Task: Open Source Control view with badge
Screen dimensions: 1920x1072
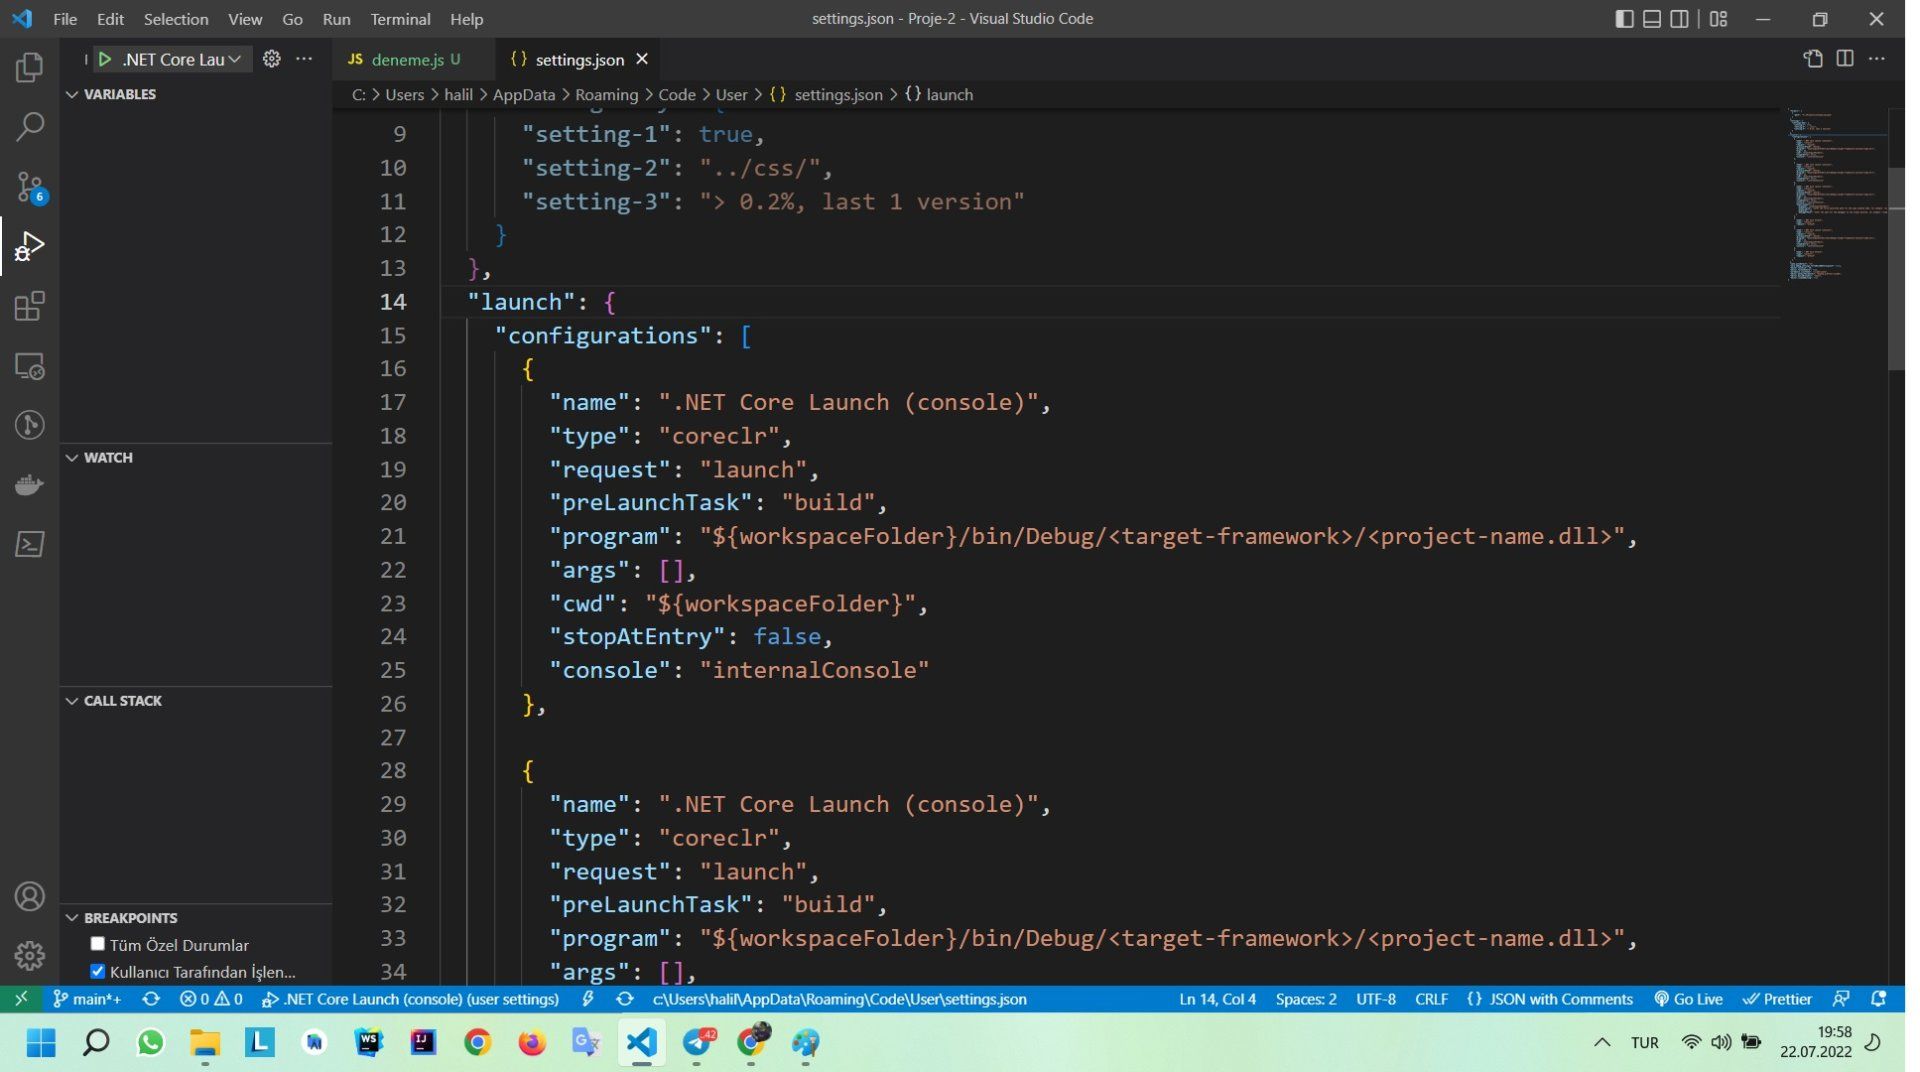Action: point(29,187)
